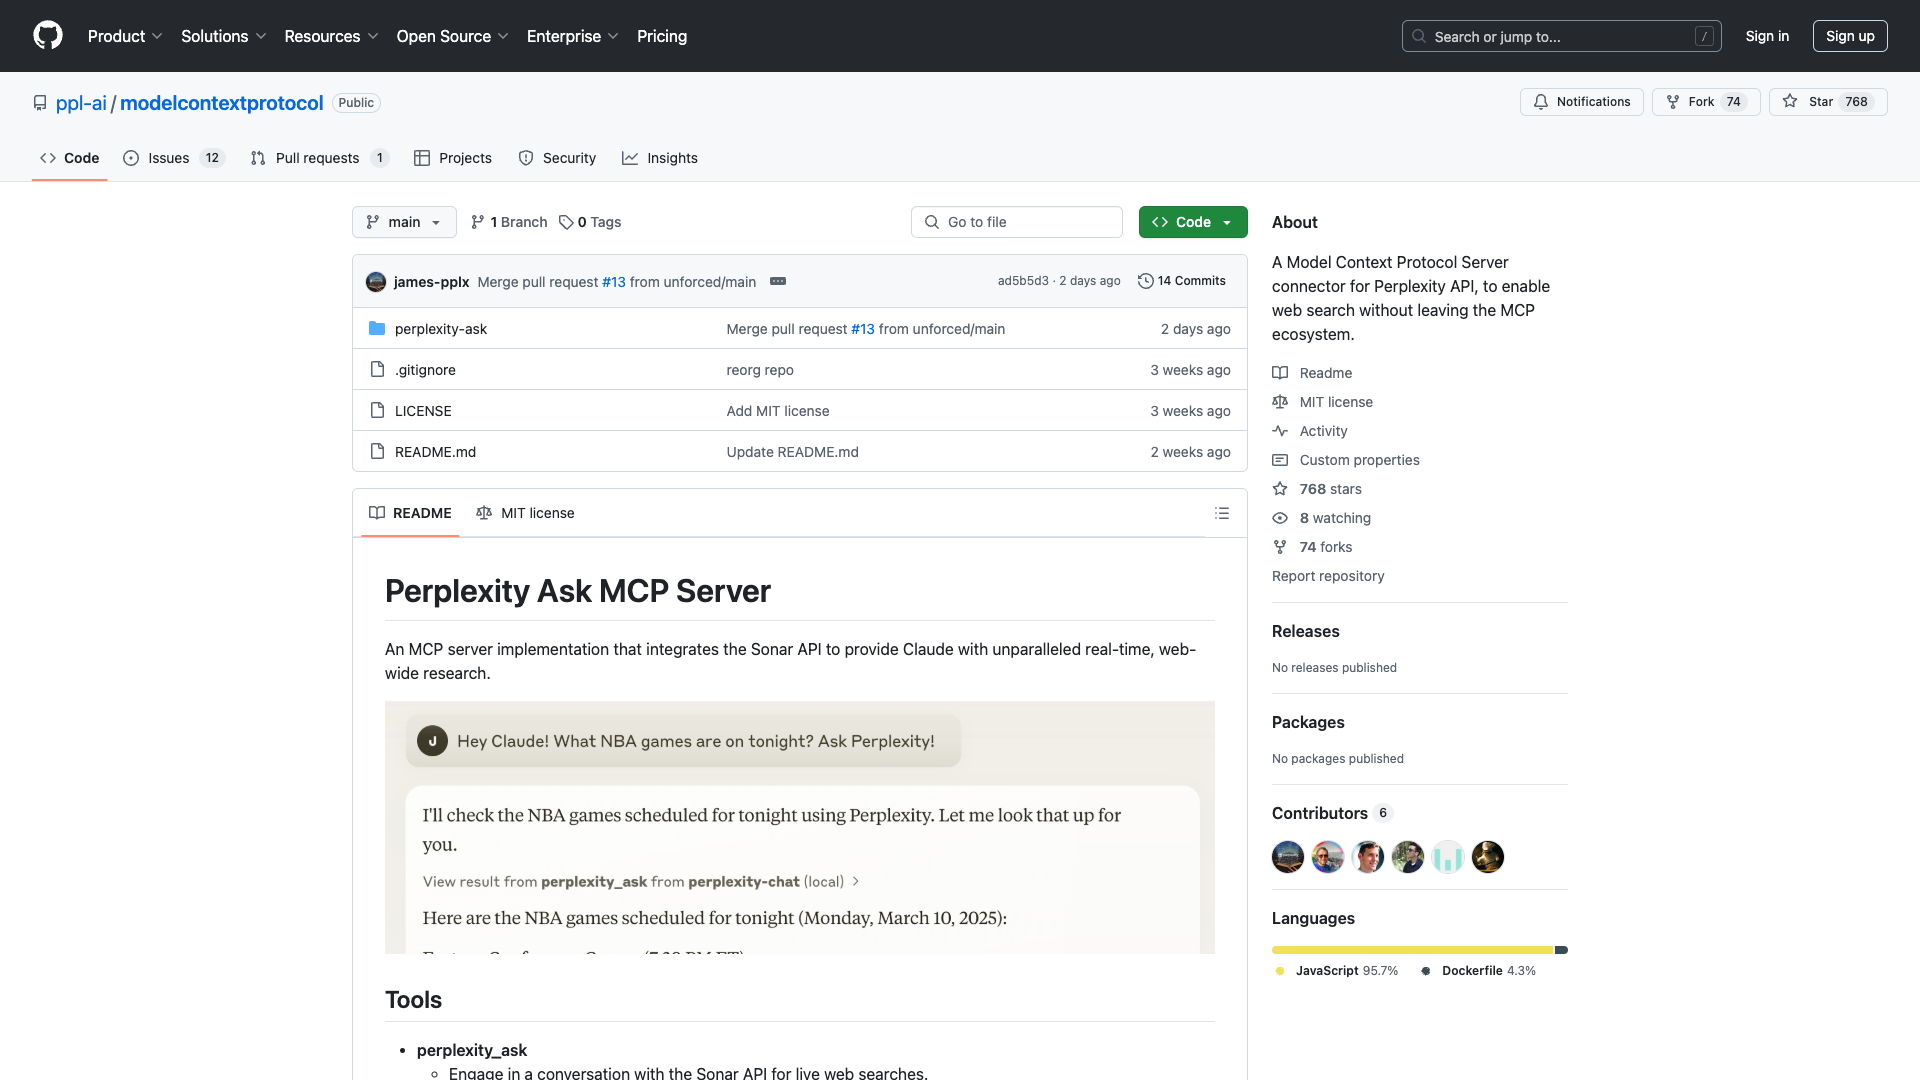
Task: Open the README outline list icon
Action: pyautogui.click(x=1221, y=513)
